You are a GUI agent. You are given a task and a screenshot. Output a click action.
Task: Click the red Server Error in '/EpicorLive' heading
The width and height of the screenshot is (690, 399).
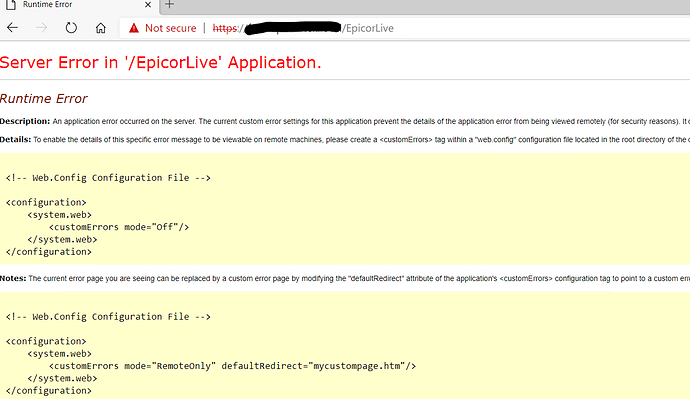(161, 62)
